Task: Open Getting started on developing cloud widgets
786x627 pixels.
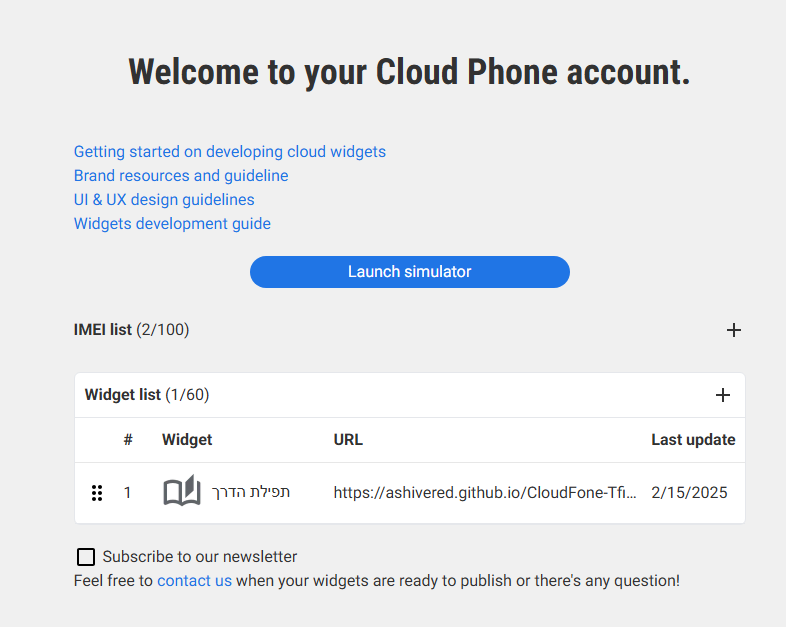Action: [229, 152]
